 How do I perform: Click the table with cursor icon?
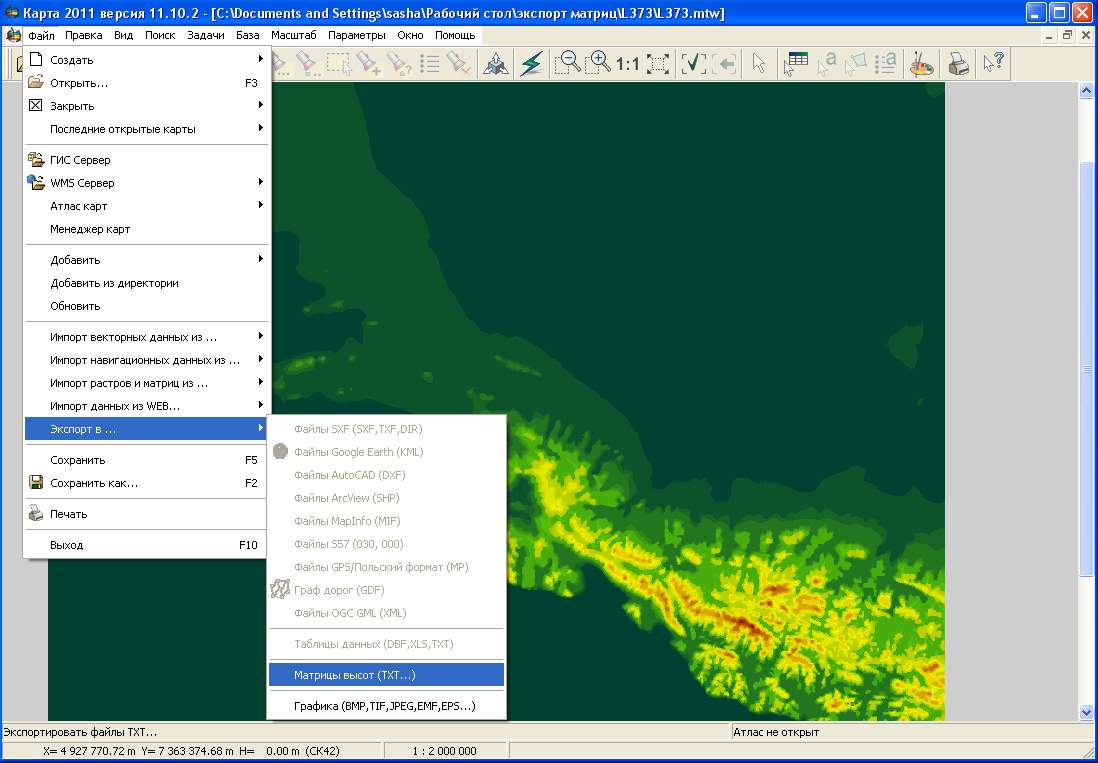point(796,64)
